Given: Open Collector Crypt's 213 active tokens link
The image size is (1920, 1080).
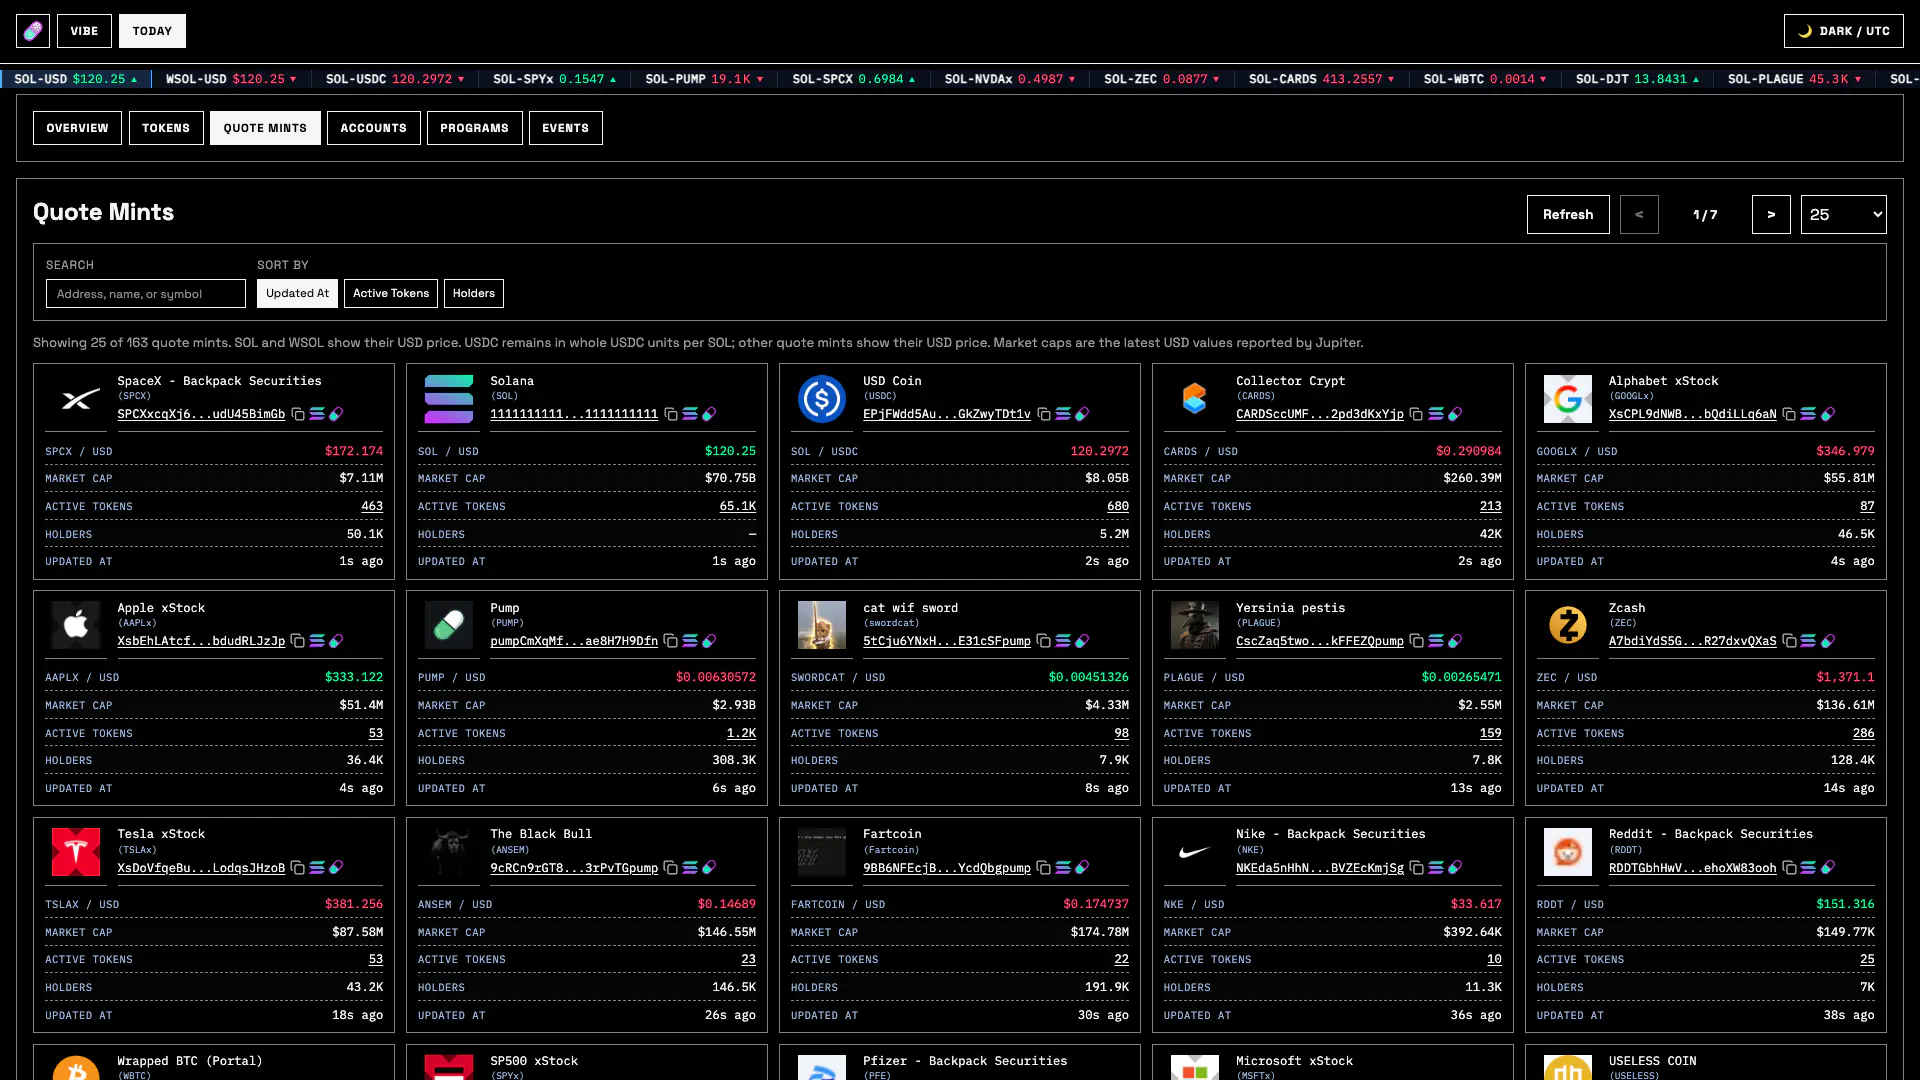Looking at the screenshot, I should (x=1491, y=506).
